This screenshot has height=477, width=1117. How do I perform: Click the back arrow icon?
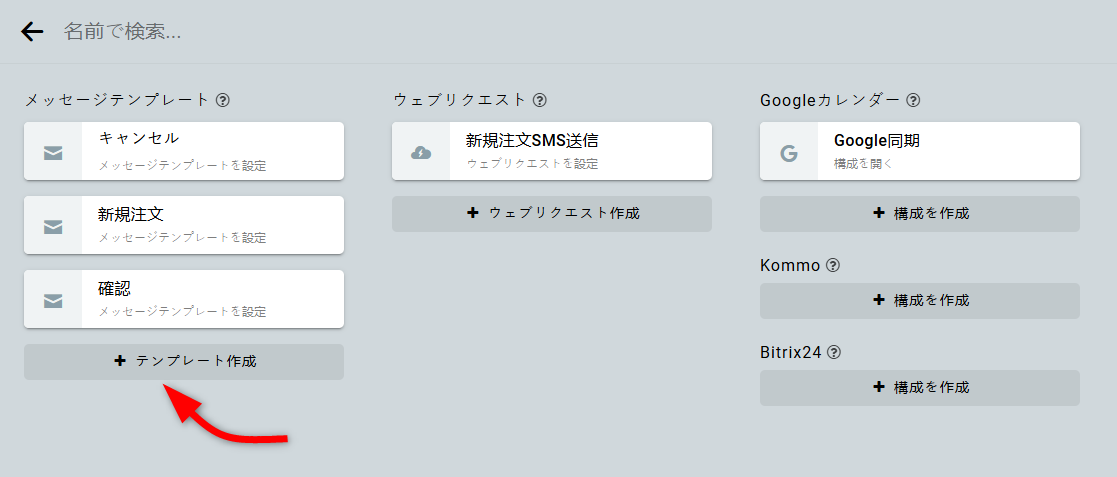pyautogui.click(x=32, y=32)
